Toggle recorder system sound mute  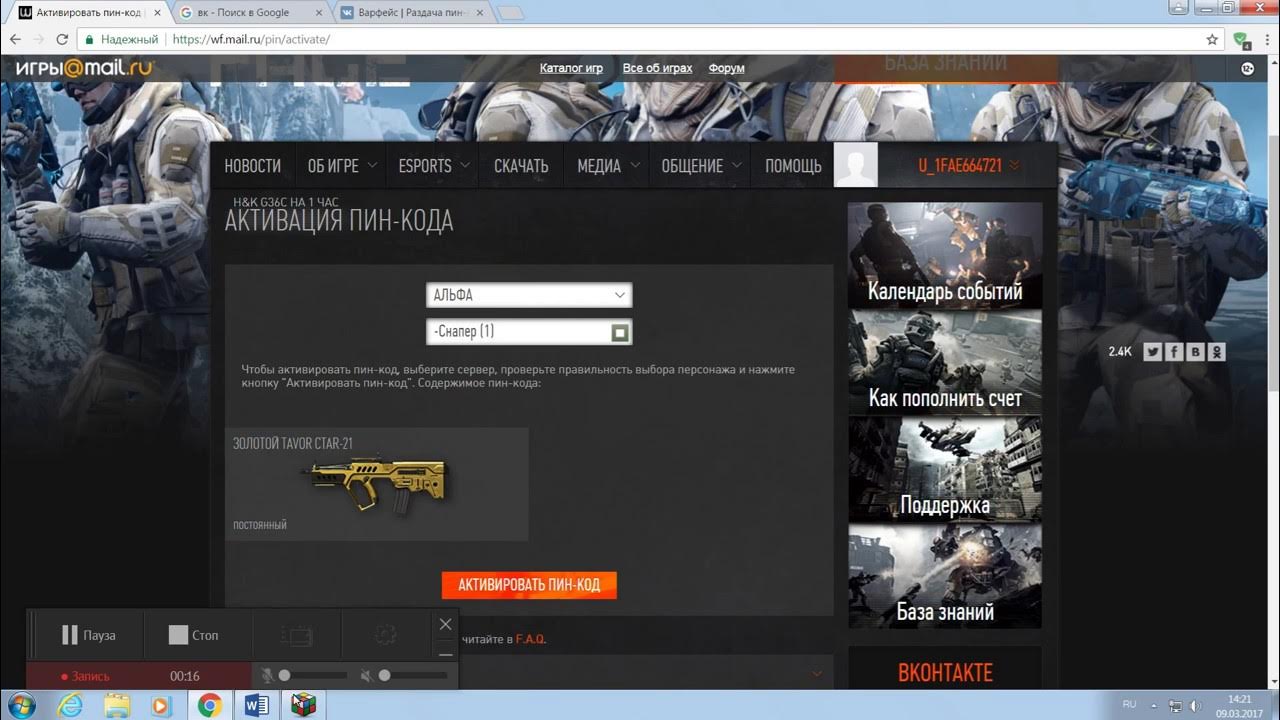(x=366, y=676)
